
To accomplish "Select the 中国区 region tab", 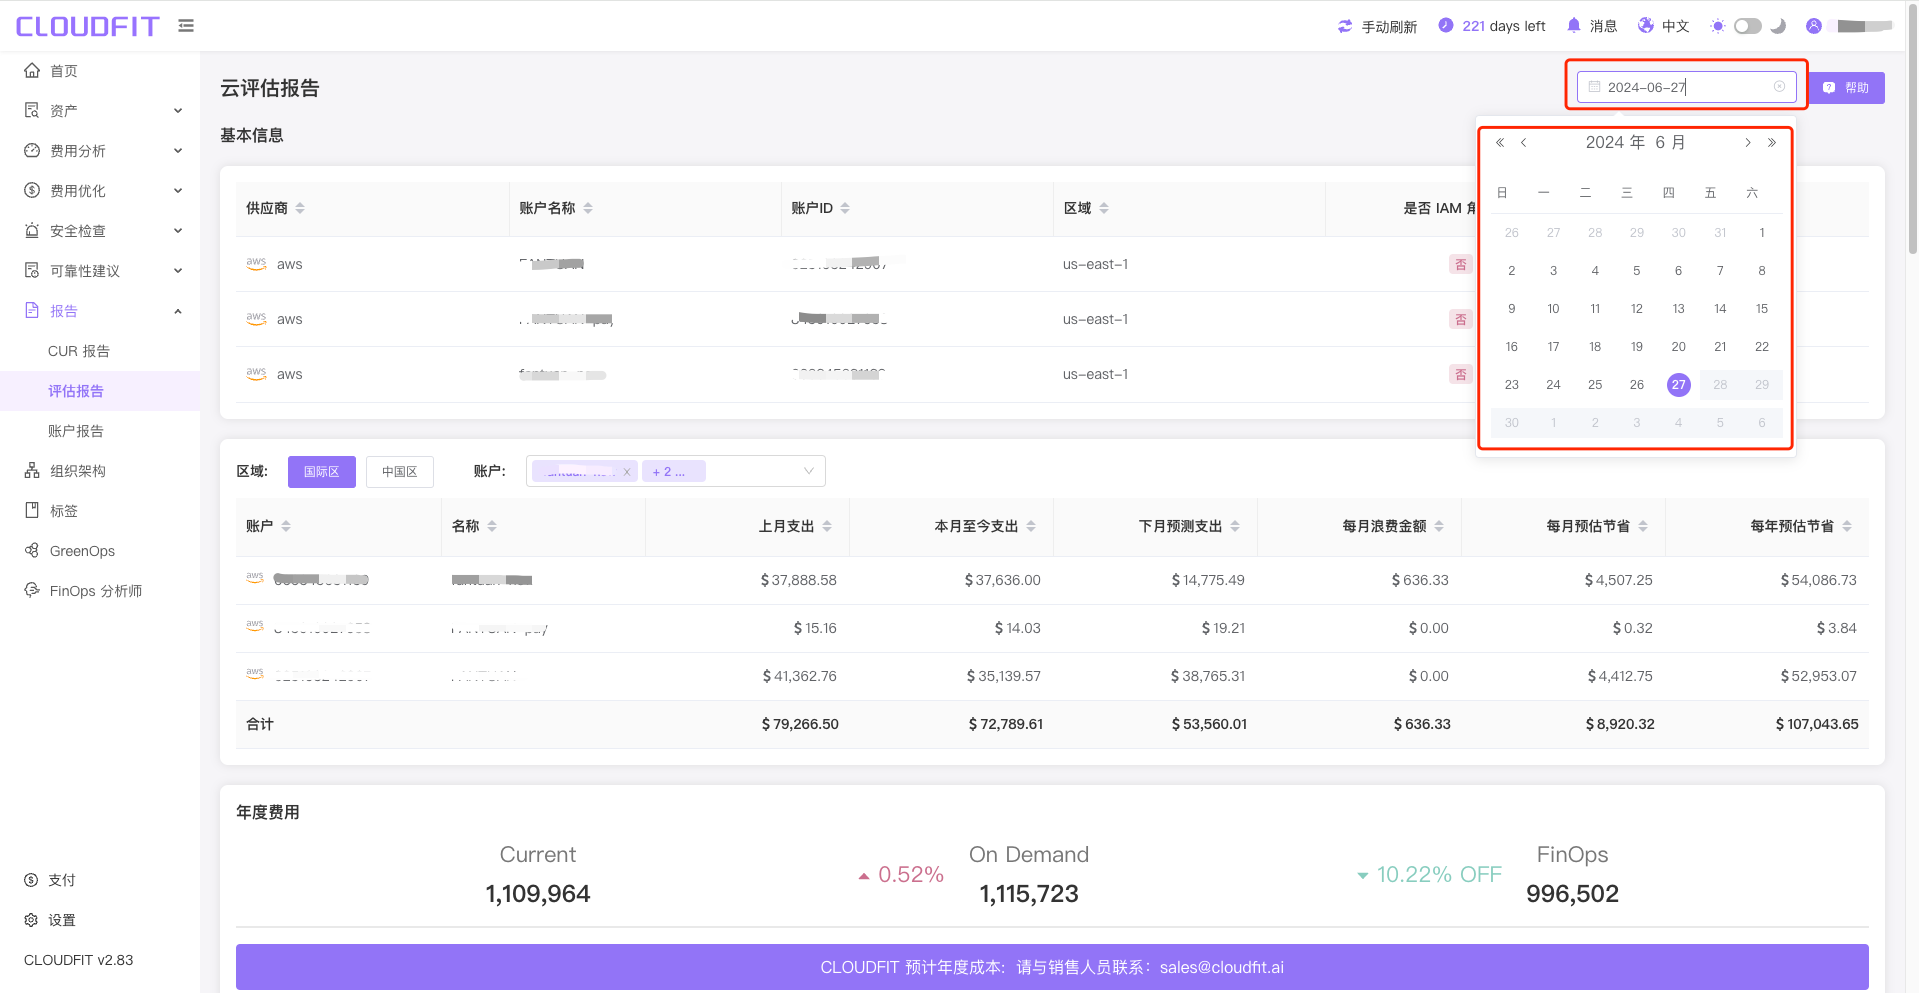I will click(x=400, y=472).
